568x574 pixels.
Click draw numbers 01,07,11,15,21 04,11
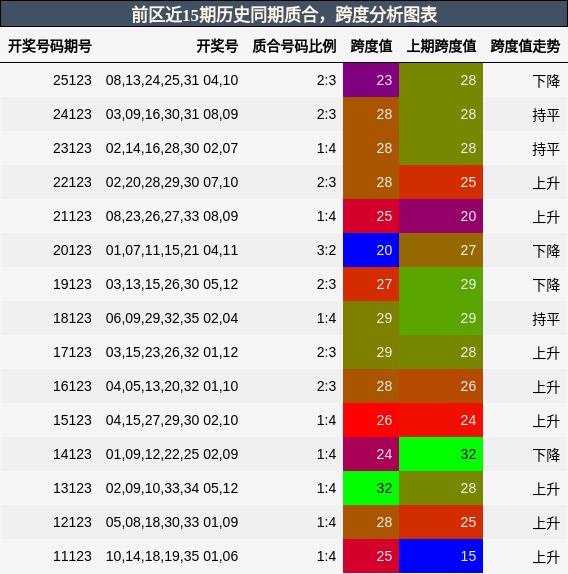click(x=172, y=250)
